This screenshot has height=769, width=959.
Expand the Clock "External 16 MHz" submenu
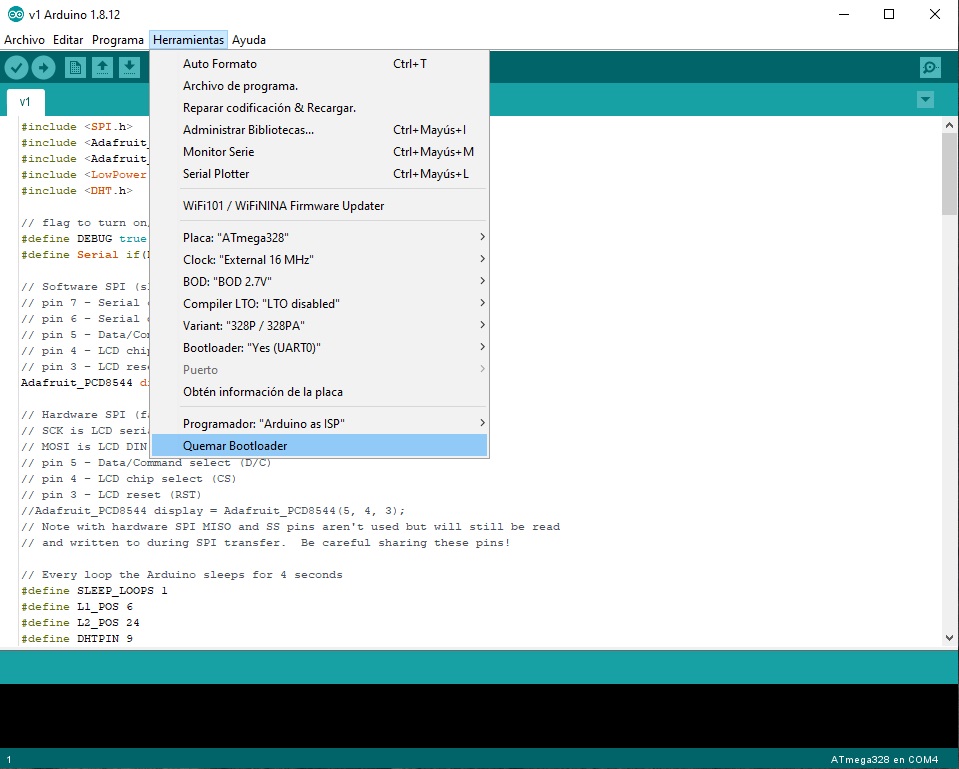point(319,259)
